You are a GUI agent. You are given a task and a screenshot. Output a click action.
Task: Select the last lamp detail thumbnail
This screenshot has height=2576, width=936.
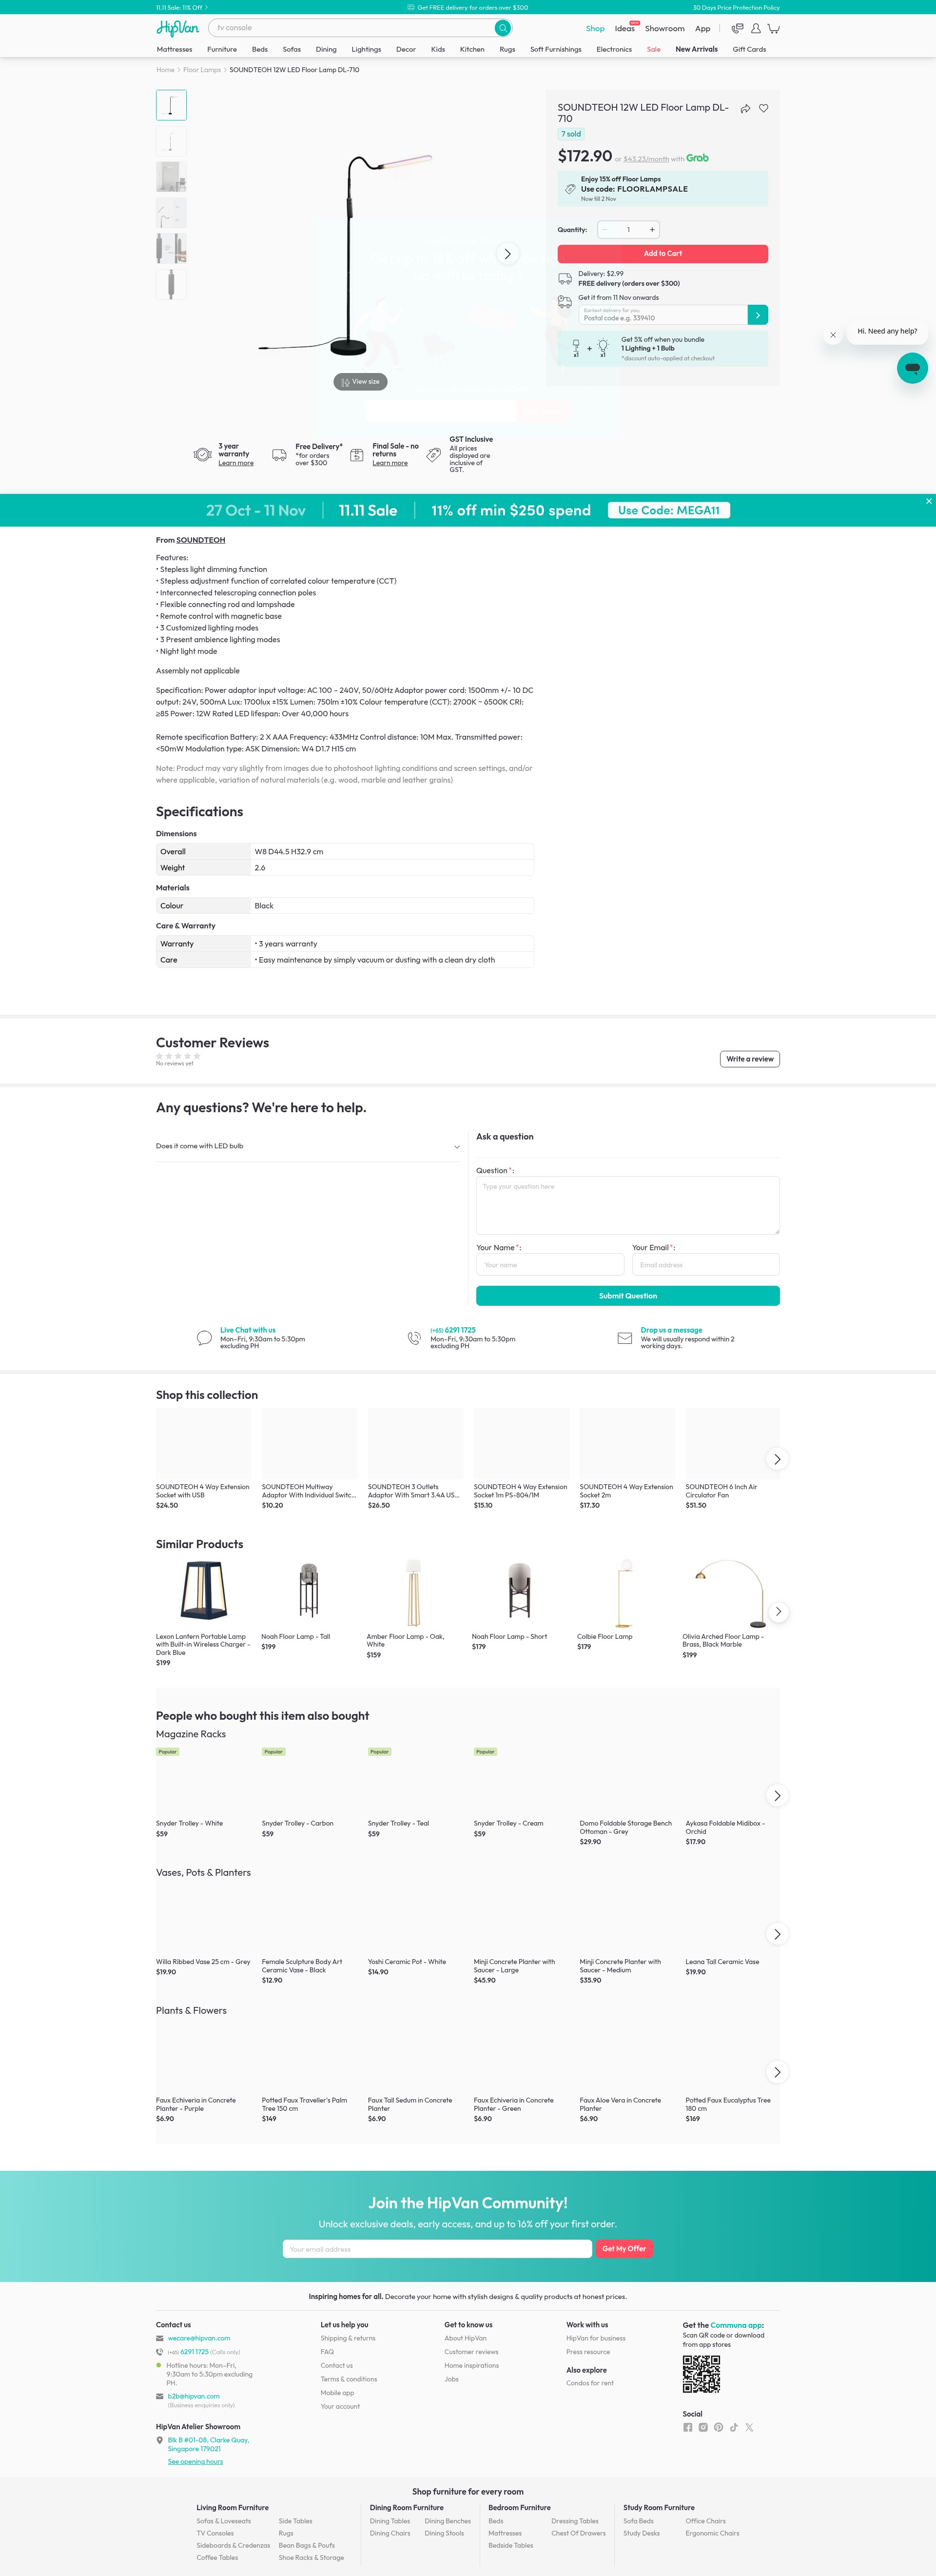coord(171,284)
